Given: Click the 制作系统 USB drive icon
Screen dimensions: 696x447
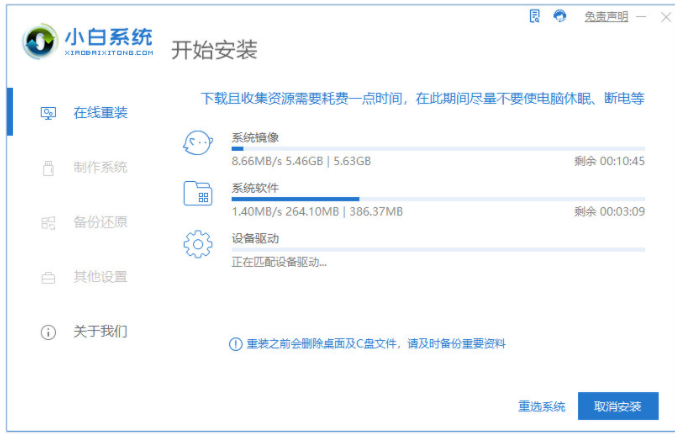Looking at the screenshot, I should click(47, 168).
